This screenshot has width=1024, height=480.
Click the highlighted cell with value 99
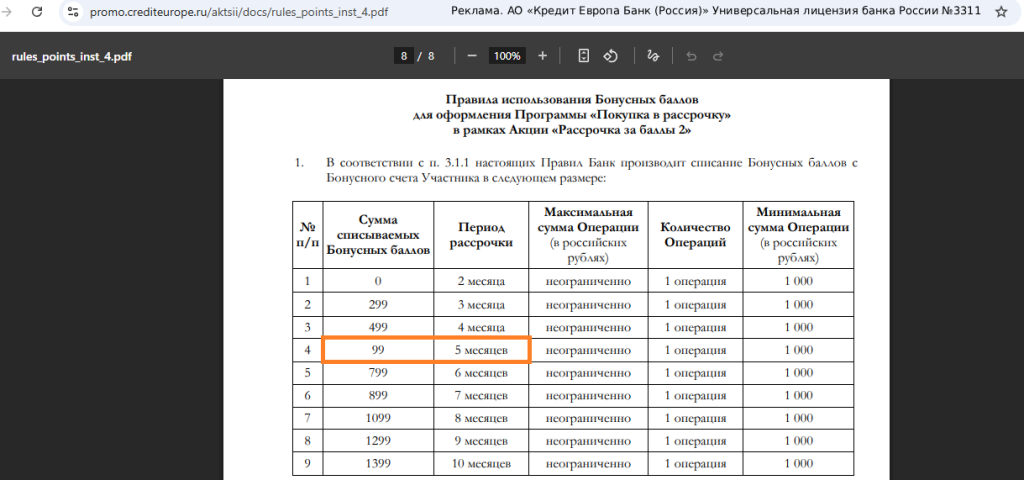point(378,350)
